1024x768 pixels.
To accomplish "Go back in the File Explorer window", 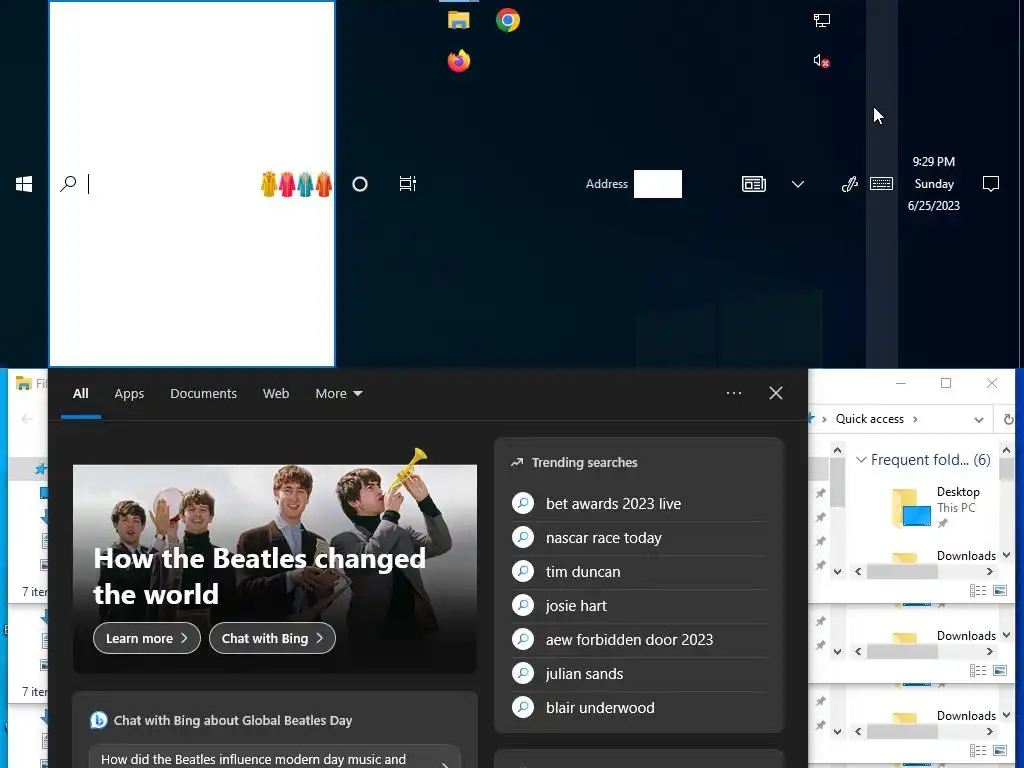I will coord(27,419).
